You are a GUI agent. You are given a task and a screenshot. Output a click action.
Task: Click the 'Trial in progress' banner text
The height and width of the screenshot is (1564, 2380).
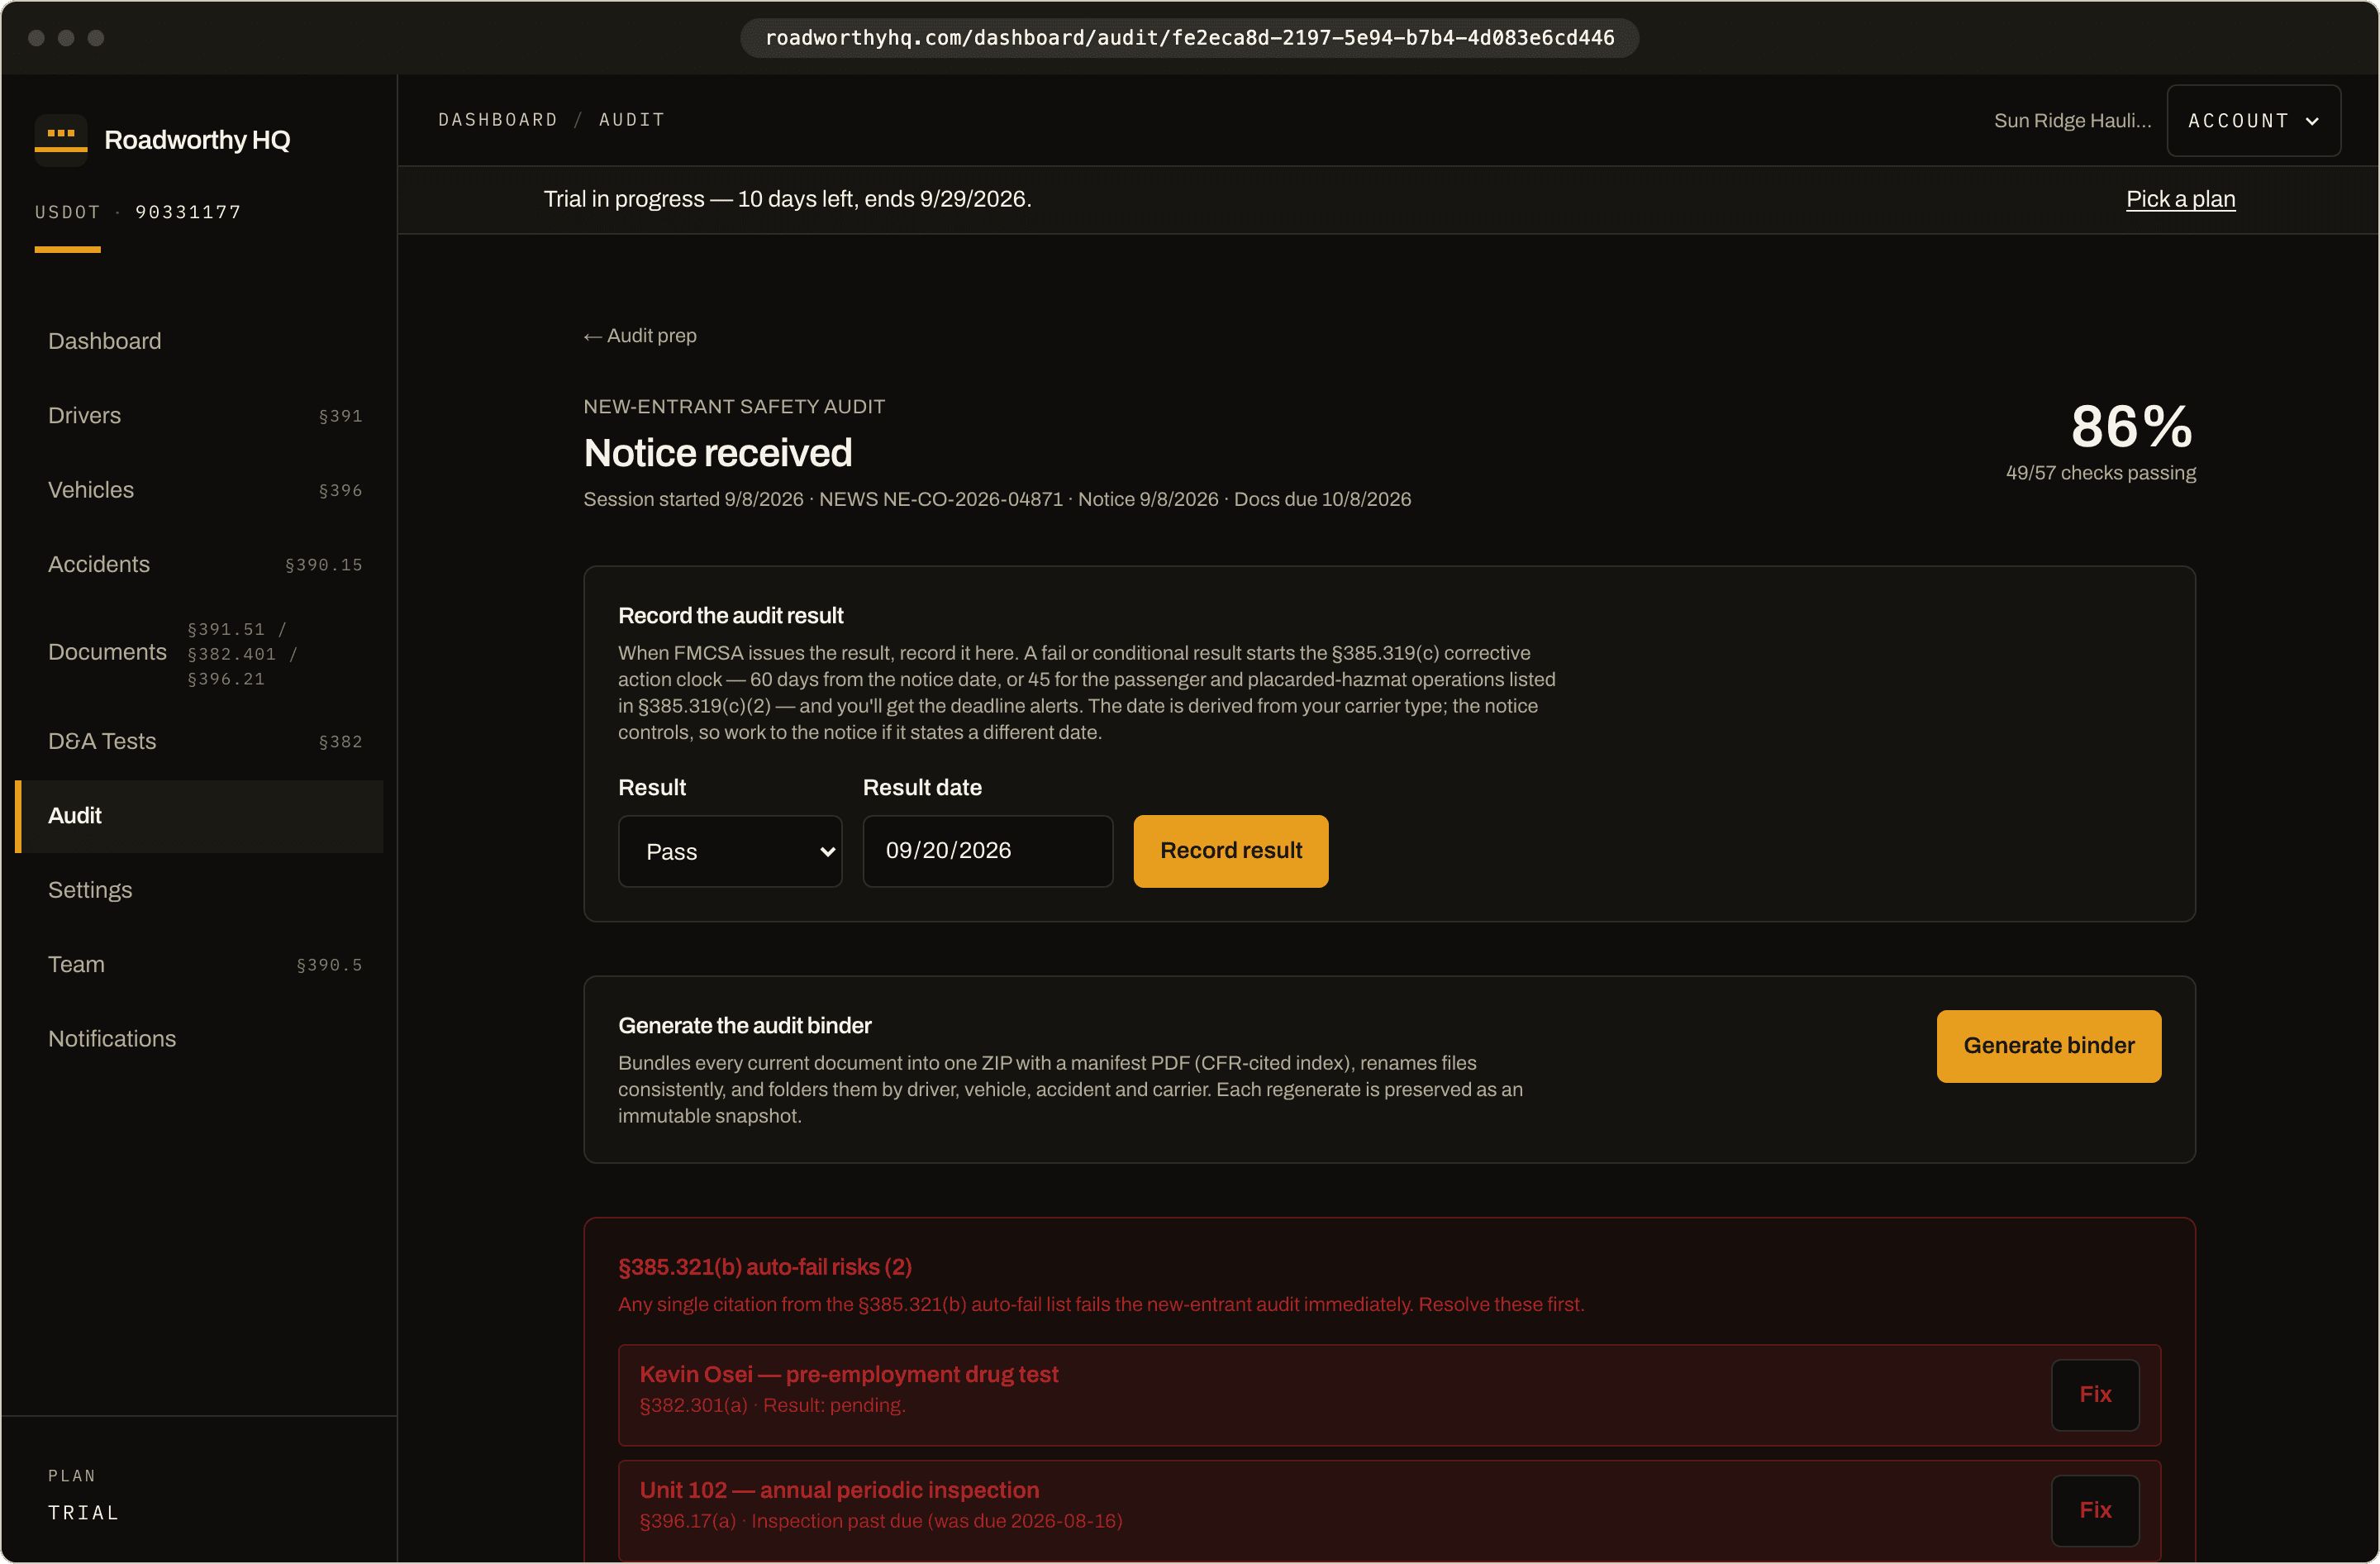pyautogui.click(x=787, y=199)
